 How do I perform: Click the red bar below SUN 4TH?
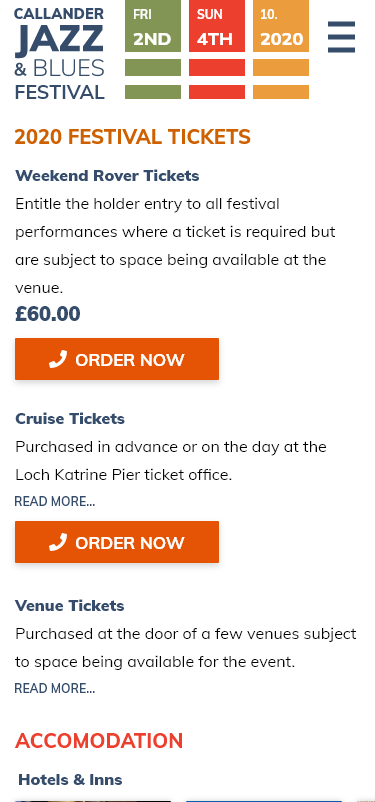(x=217, y=68)
